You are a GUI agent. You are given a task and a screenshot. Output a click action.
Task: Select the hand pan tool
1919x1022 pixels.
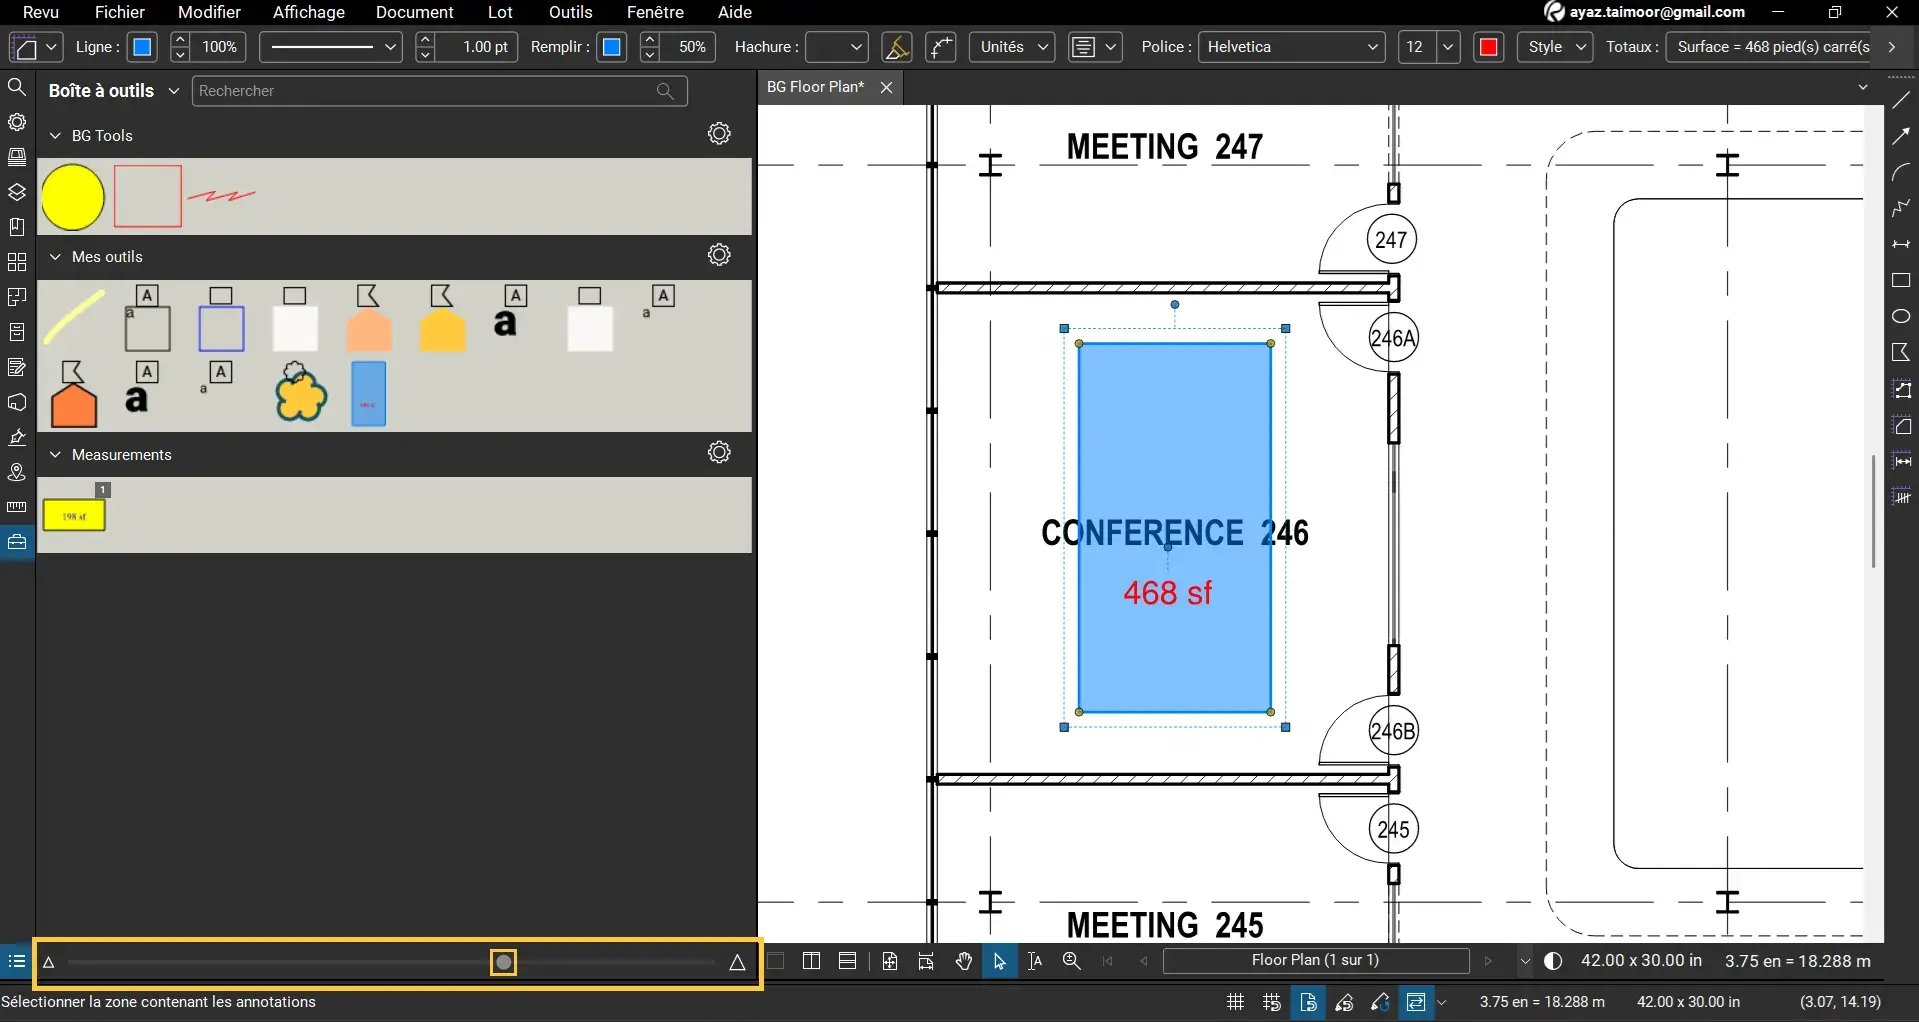click(x=962, y=961)
